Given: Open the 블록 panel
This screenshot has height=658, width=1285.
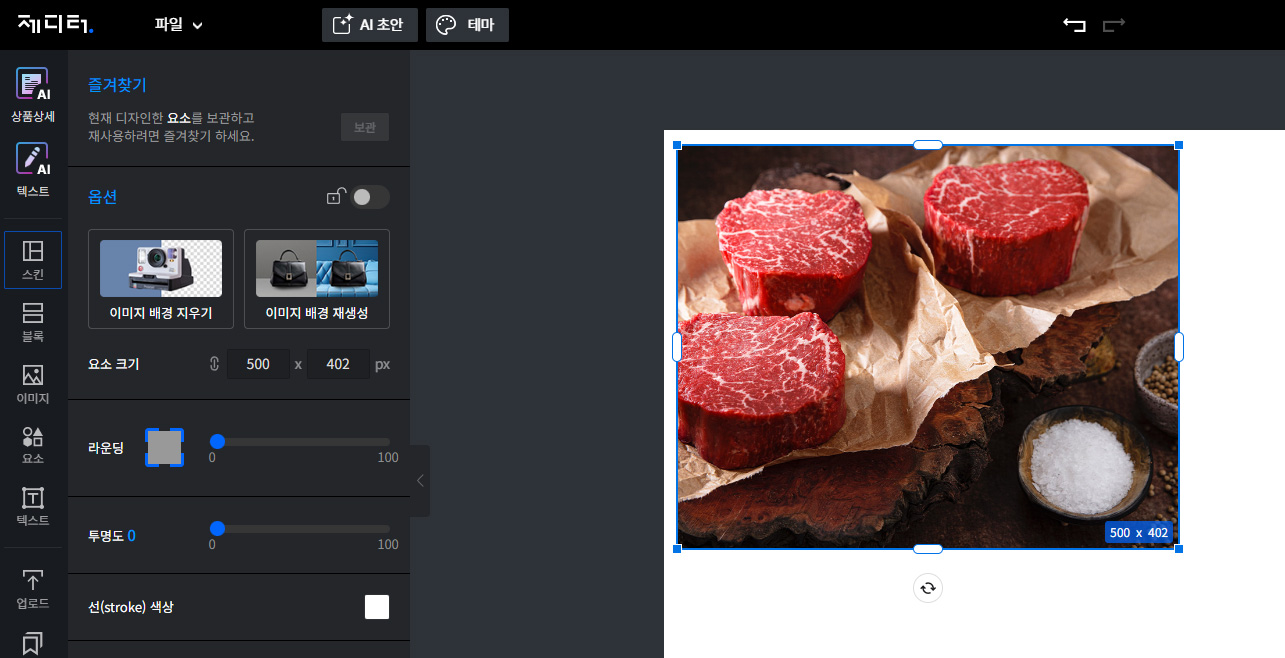Looking at the screenshot, I should 32,321.
